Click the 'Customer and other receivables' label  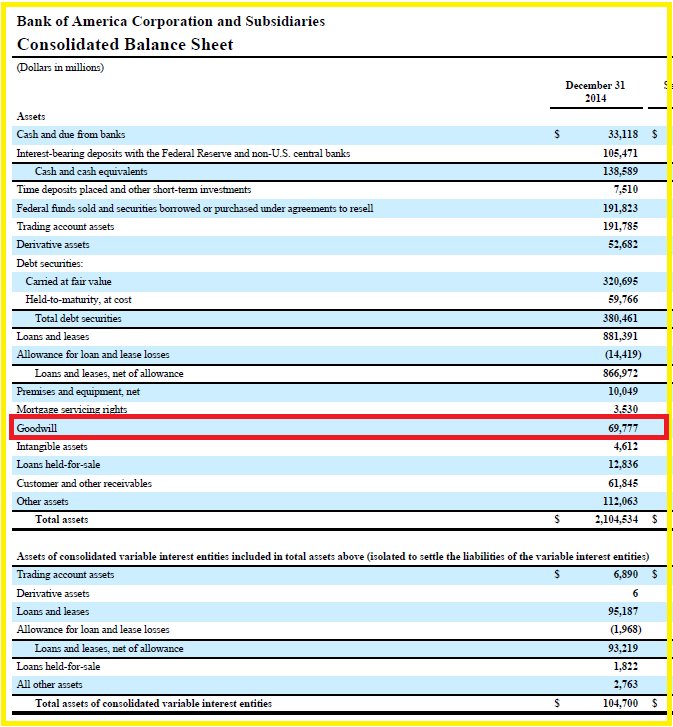click(x=84, y=483)
